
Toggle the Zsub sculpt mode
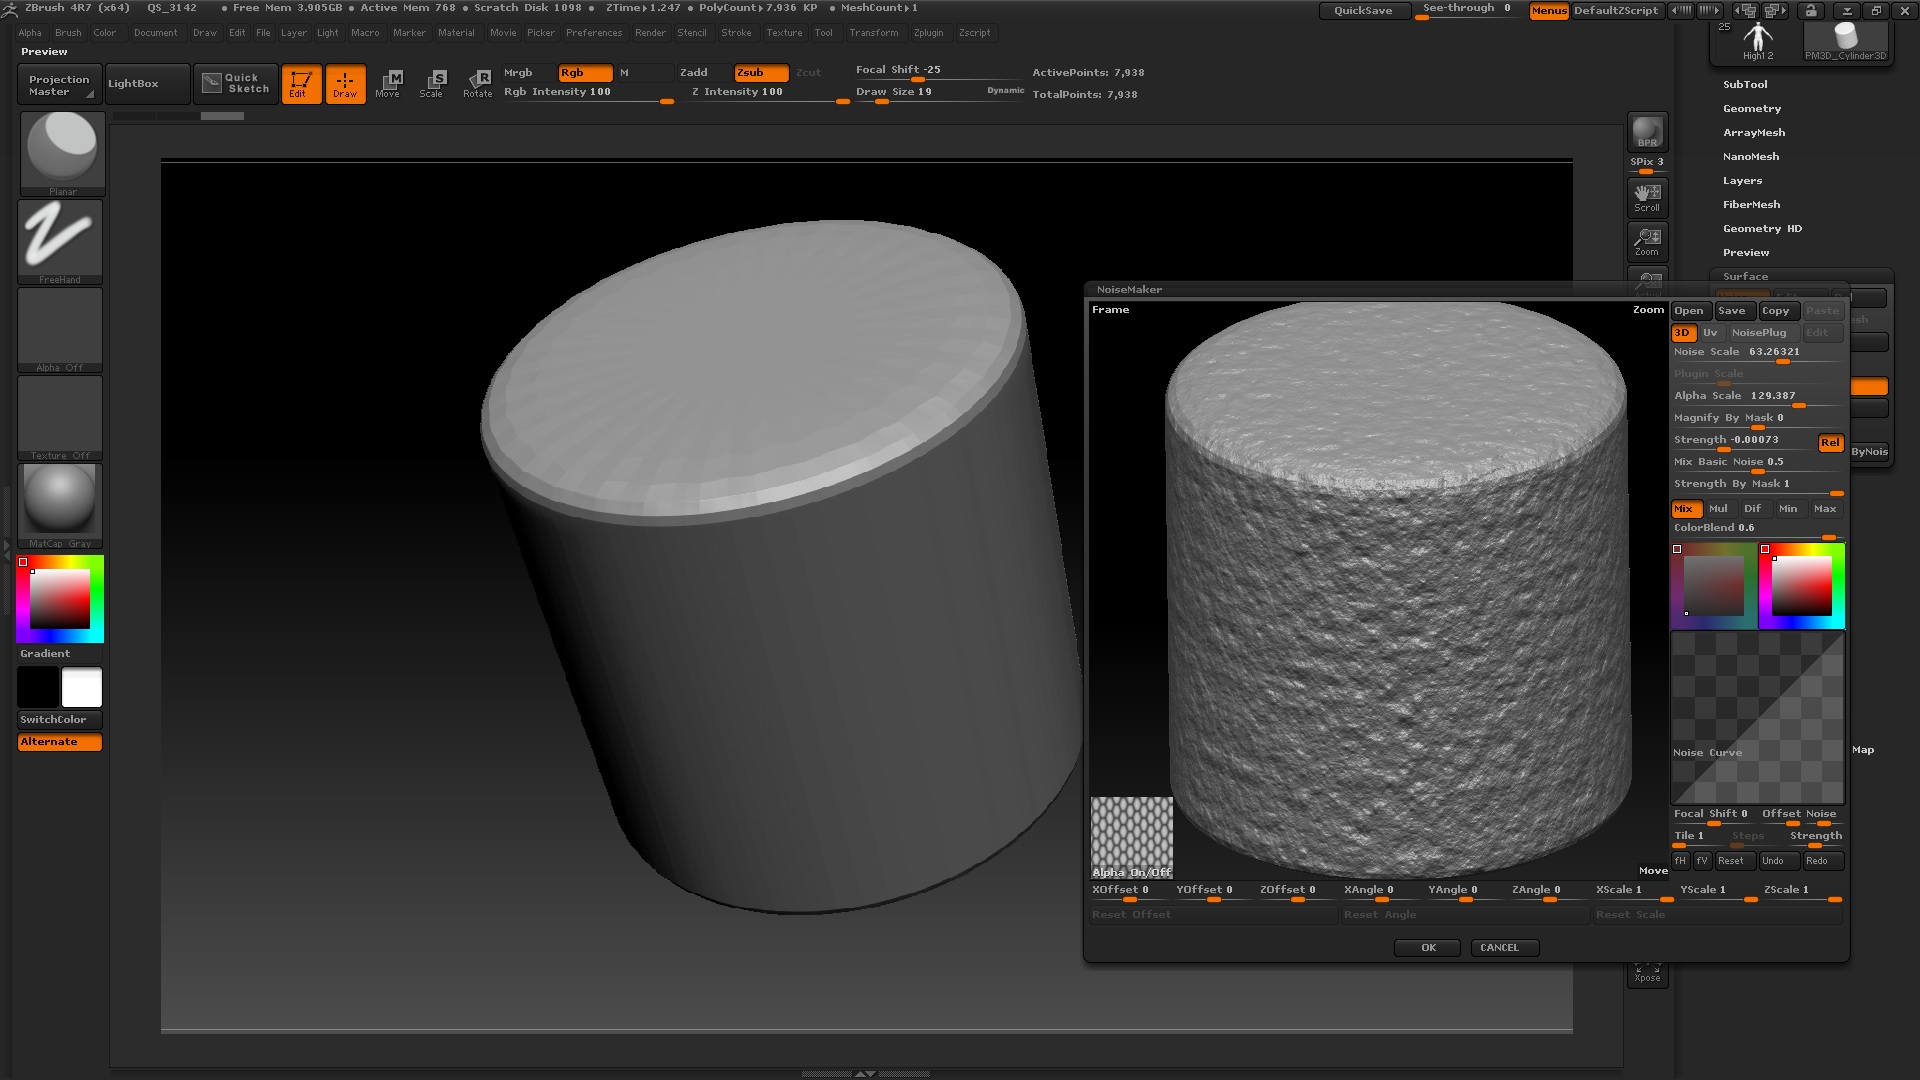761,73
